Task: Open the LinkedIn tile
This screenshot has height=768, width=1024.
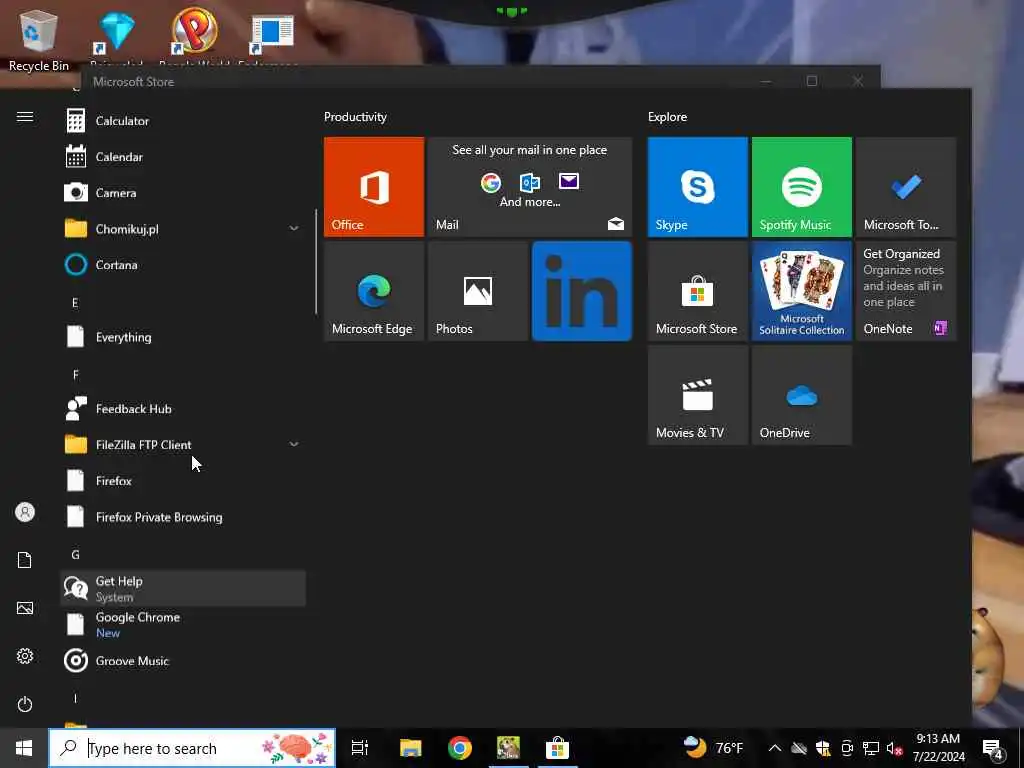Action: pyautogui.click(x=582, y=291)
